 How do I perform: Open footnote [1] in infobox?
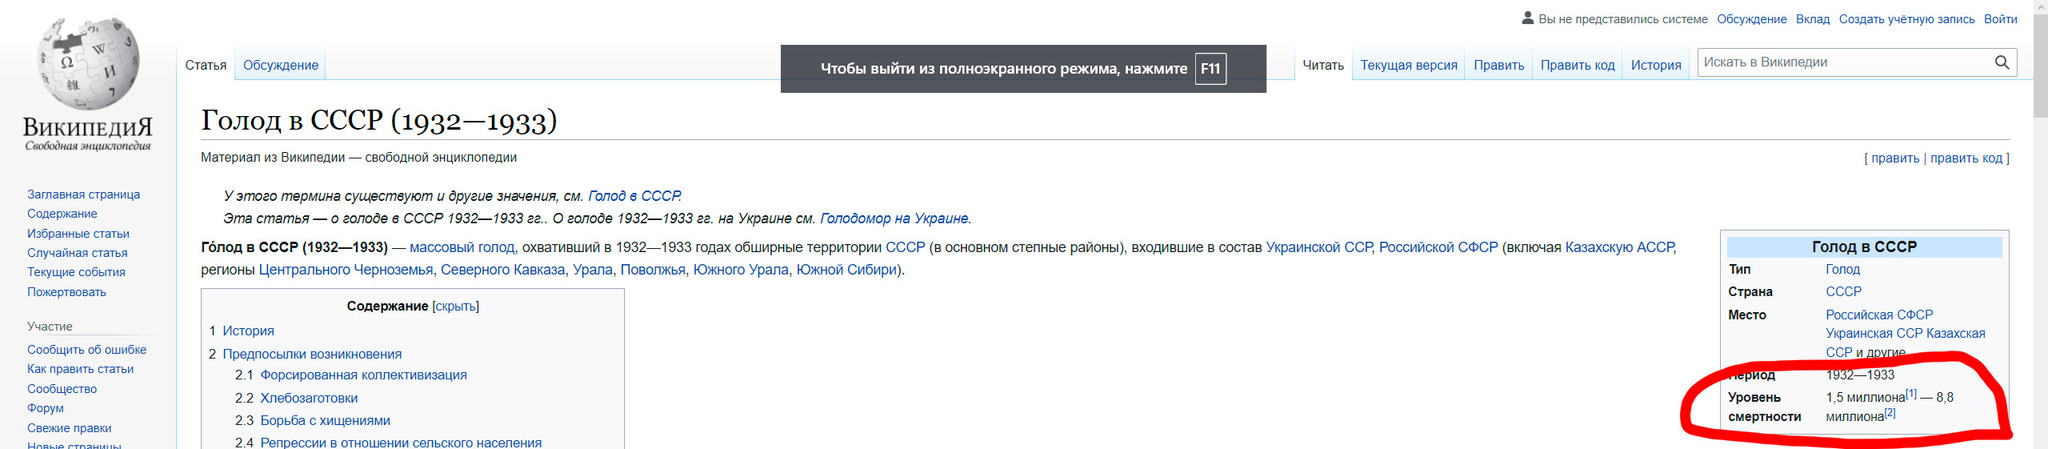1911,394
